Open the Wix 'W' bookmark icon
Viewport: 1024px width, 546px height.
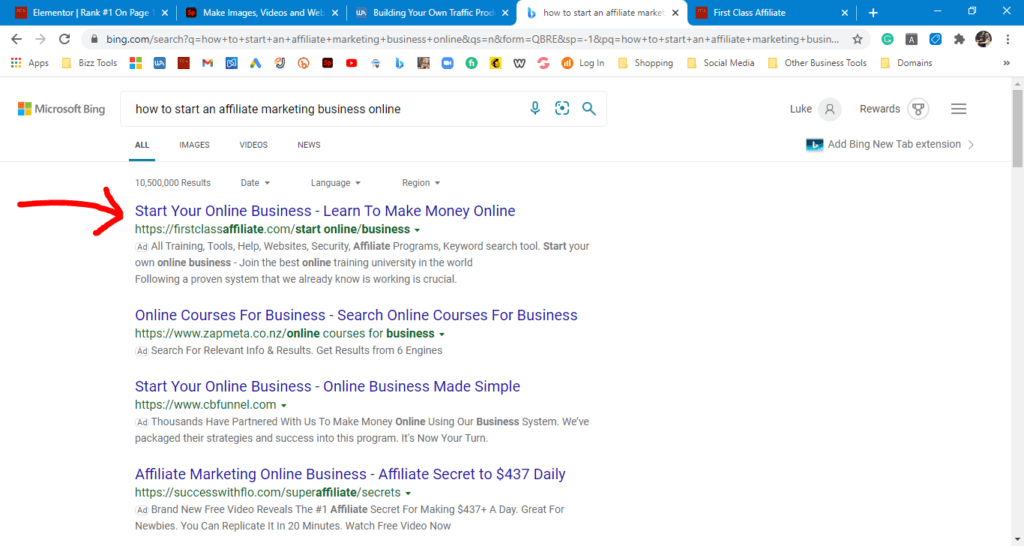pos(519,63)
